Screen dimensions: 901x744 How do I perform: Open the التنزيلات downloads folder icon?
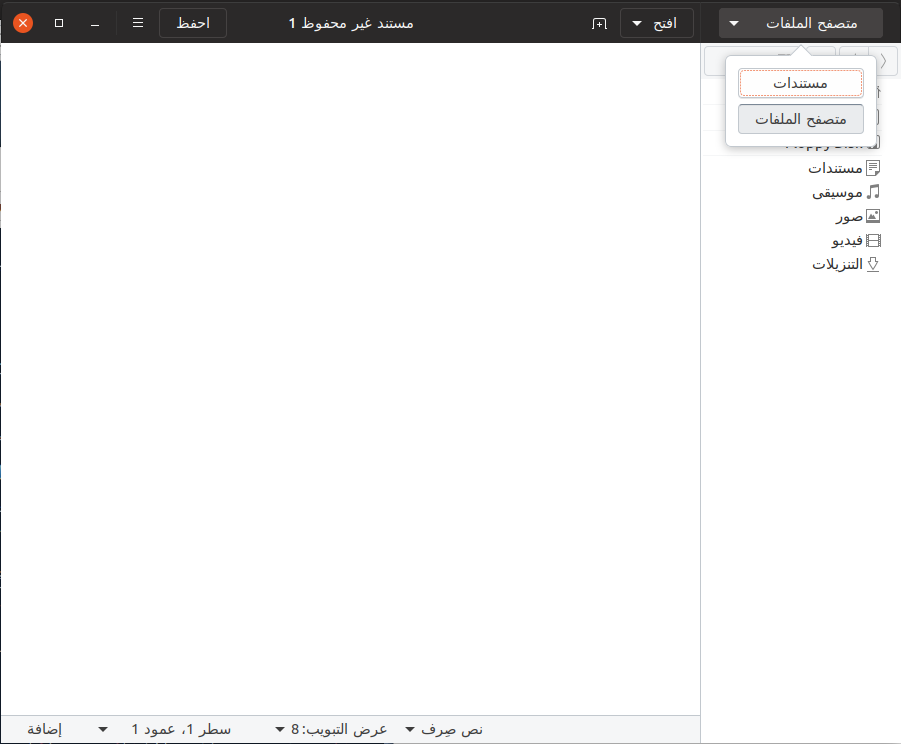[x=873, y=265]
